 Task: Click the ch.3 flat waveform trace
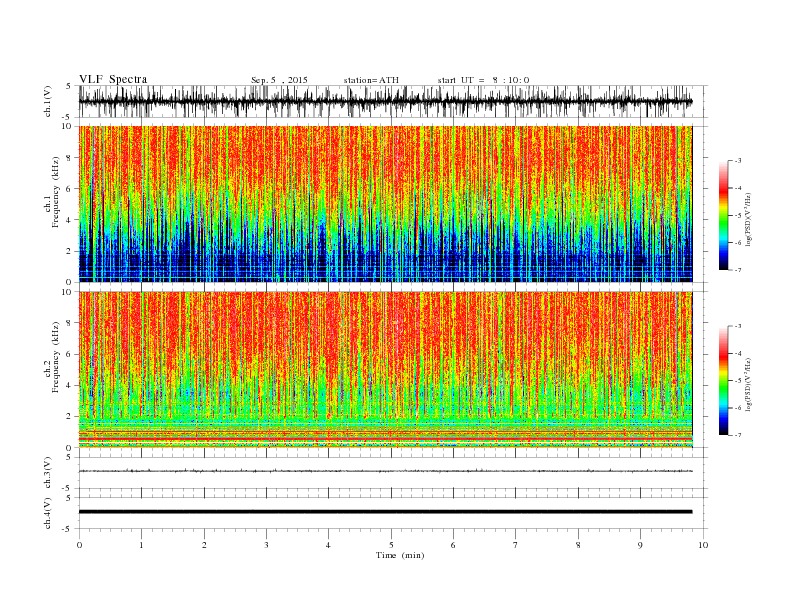coord(385,471)
